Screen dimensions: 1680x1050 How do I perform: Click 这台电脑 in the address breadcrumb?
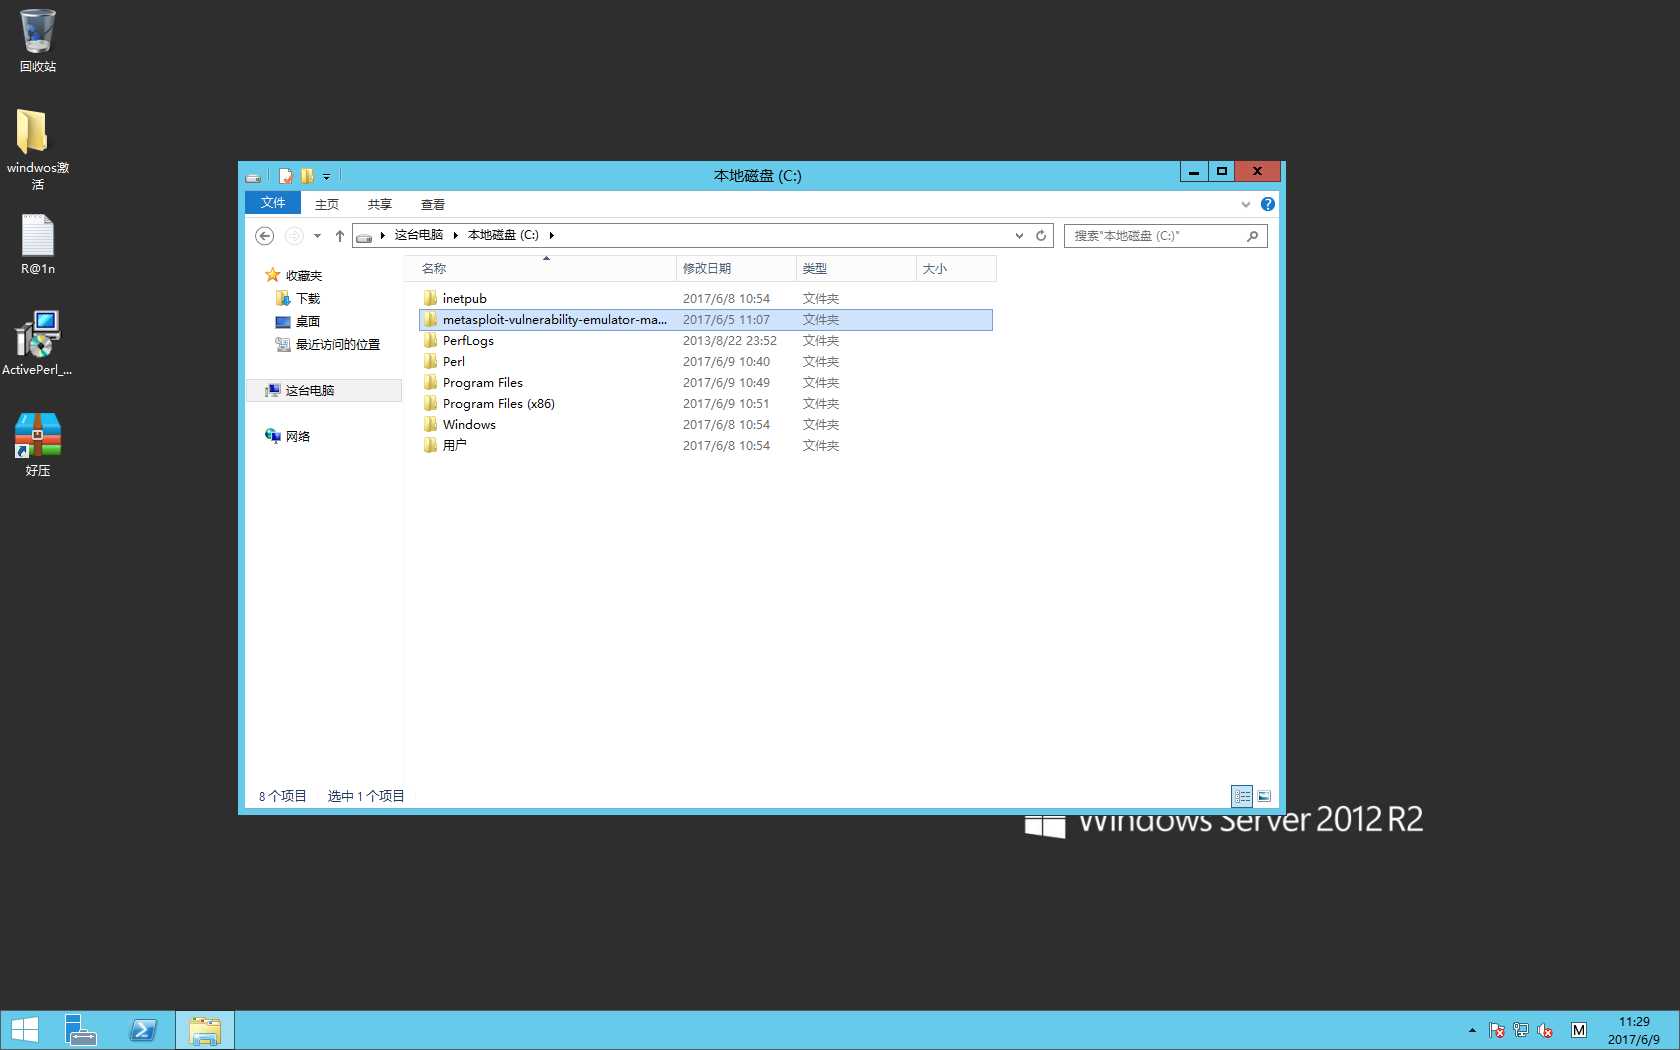[419, 235]
